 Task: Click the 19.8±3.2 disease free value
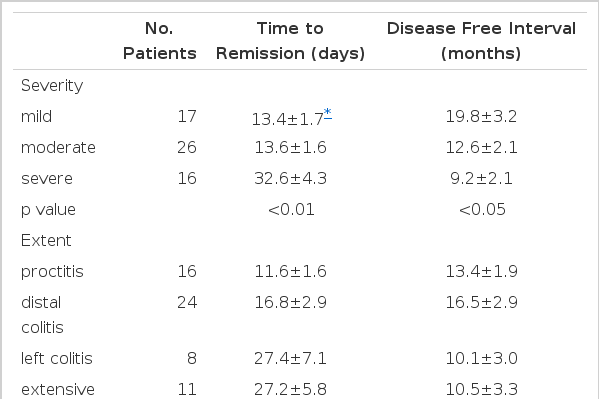point(481,117)
